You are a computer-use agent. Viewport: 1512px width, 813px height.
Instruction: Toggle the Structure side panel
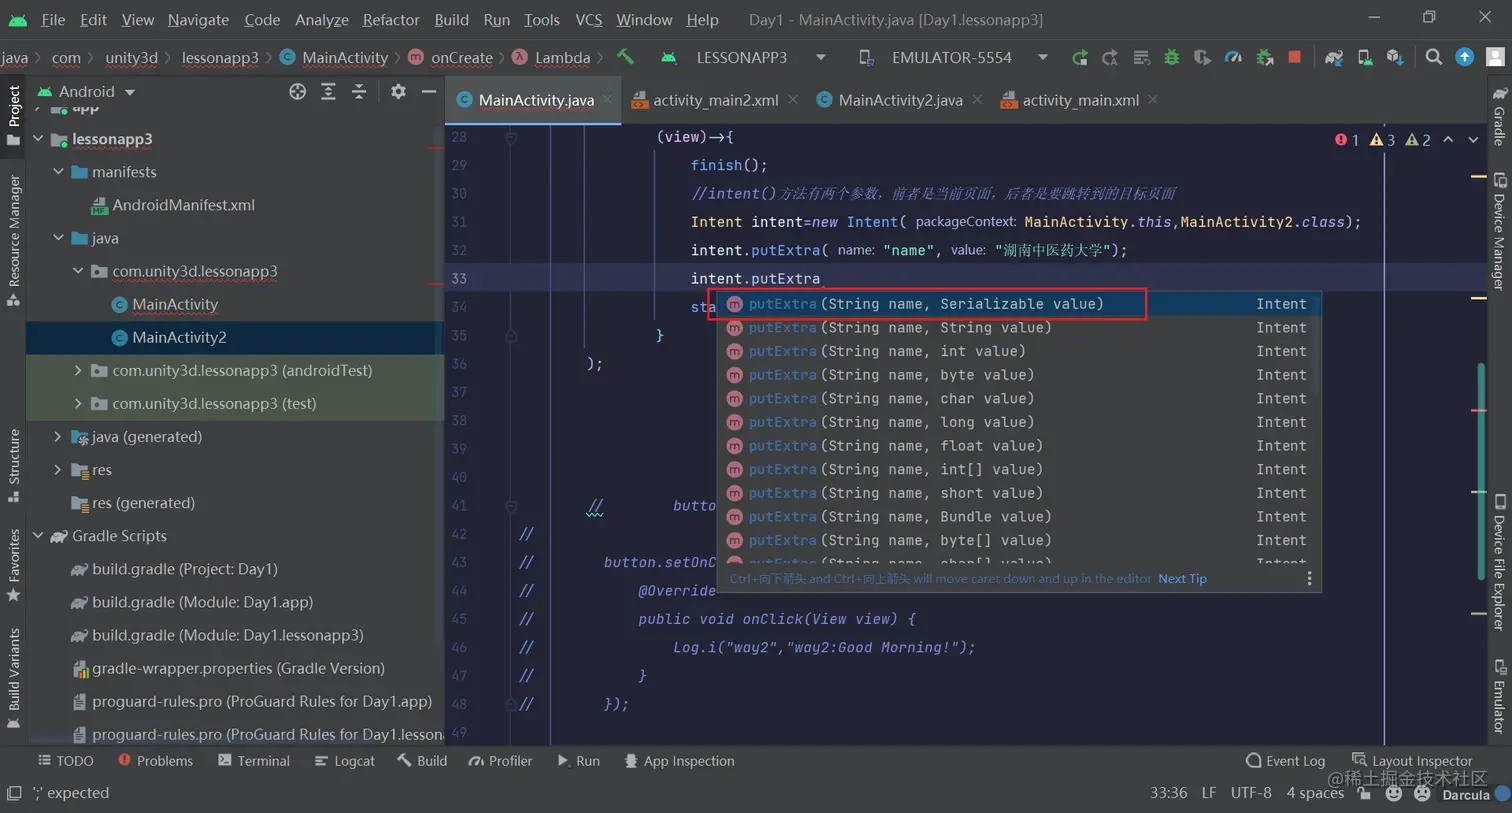tap(14, 466)
